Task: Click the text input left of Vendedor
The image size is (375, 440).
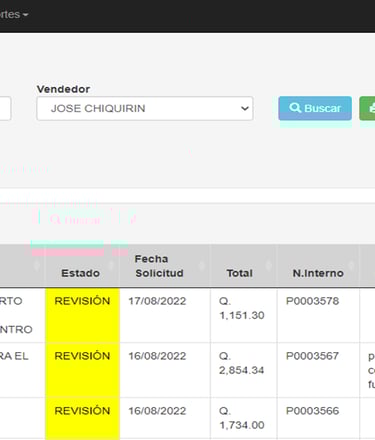Action: 5,108
